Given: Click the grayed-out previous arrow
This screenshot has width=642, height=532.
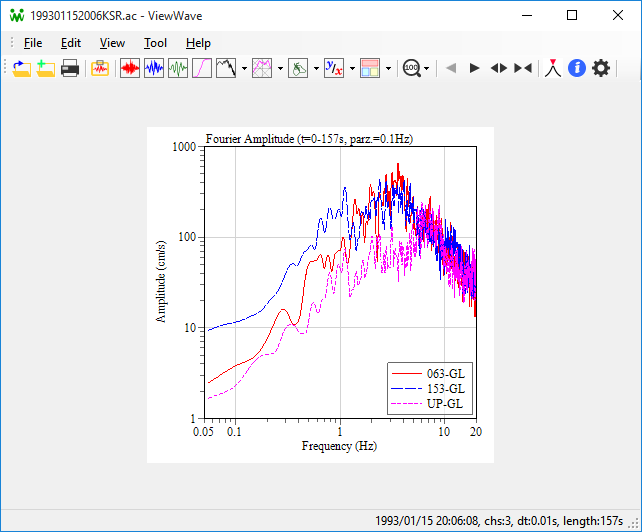Looking at the screenshot, I should [451, 68].
